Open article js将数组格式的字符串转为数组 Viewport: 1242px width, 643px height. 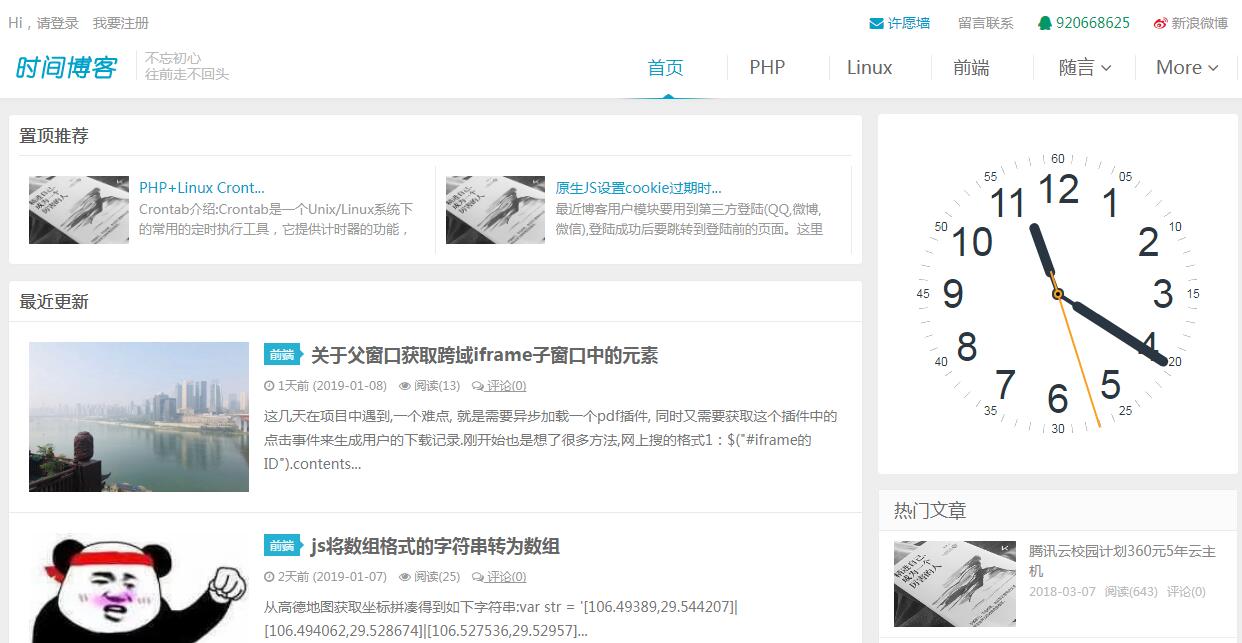coord(435,546)
